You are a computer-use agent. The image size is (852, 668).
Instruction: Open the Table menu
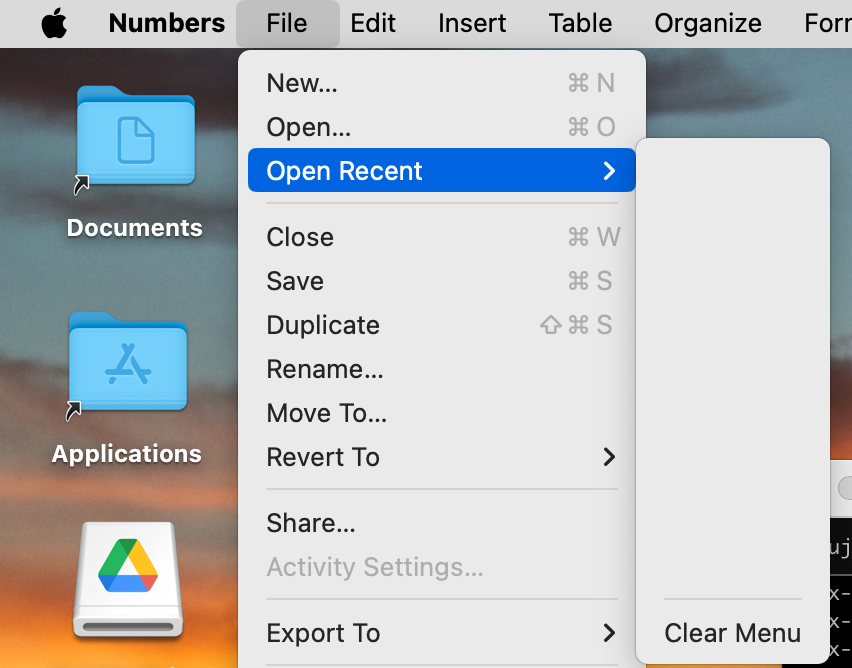pos(580,23)
